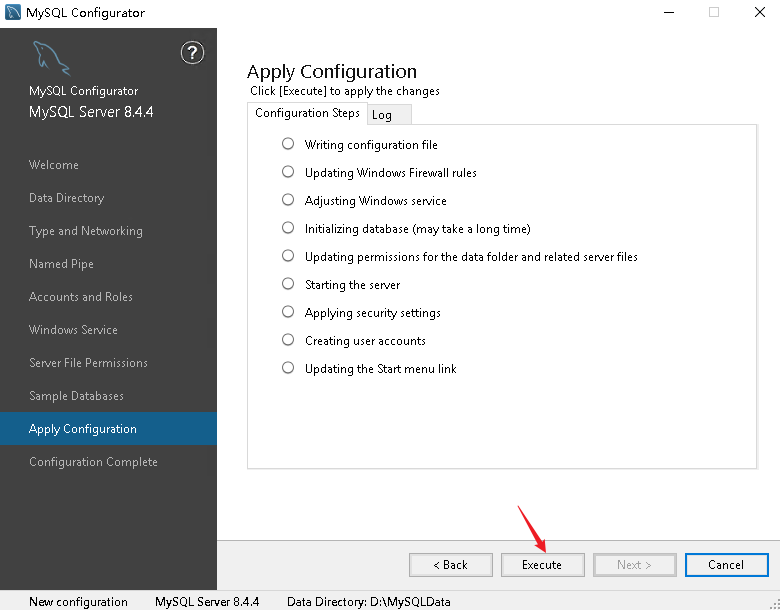Viewport: 780px width, 610px height.
Task: Click 'Writing configuration file' text
Action: 371,145
